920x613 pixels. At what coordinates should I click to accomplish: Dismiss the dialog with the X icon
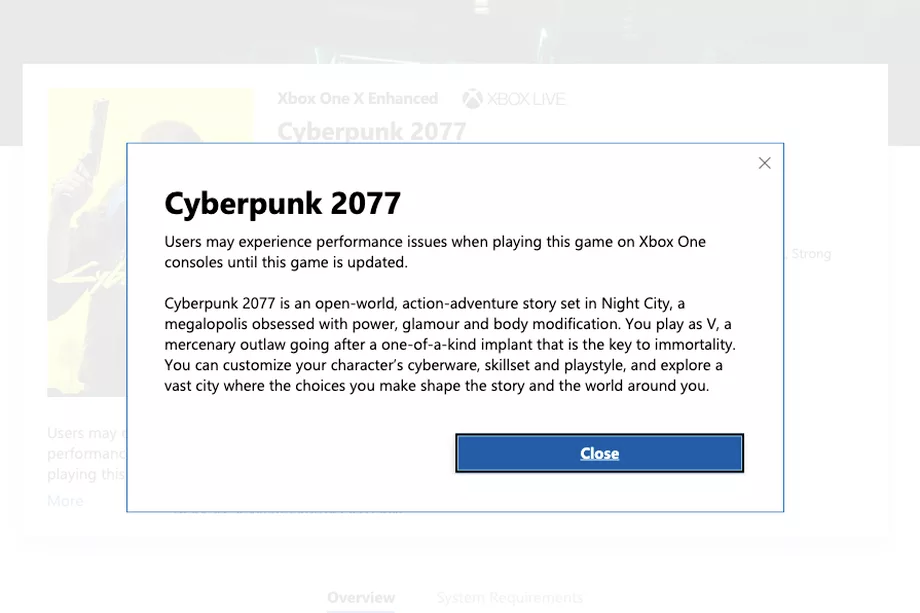[764, 163]
